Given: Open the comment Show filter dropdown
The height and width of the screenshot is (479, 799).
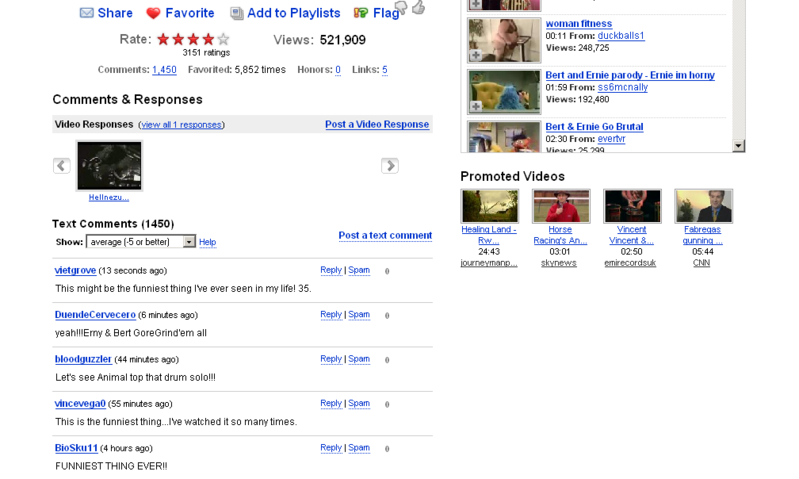Looking at the screenshot, I should point(189,242).
